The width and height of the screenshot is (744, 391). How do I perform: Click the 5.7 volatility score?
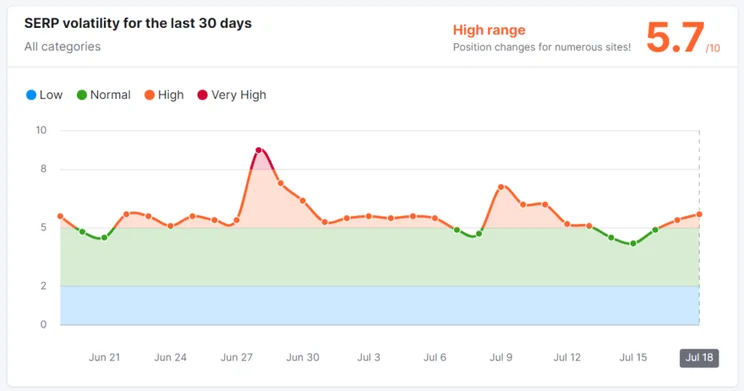675,37
